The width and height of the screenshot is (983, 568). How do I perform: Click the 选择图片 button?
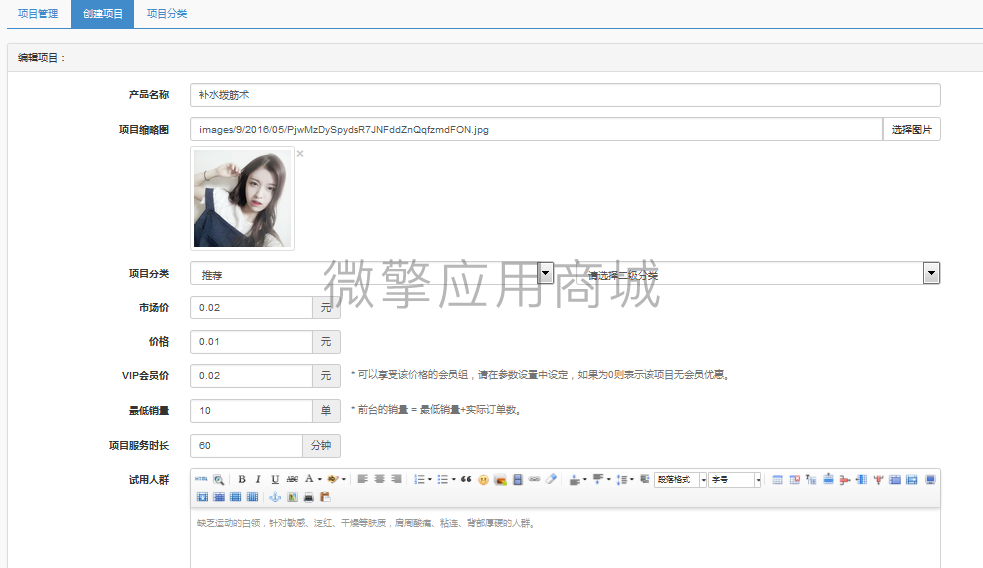pyautogui.click(x=912, y=129)
